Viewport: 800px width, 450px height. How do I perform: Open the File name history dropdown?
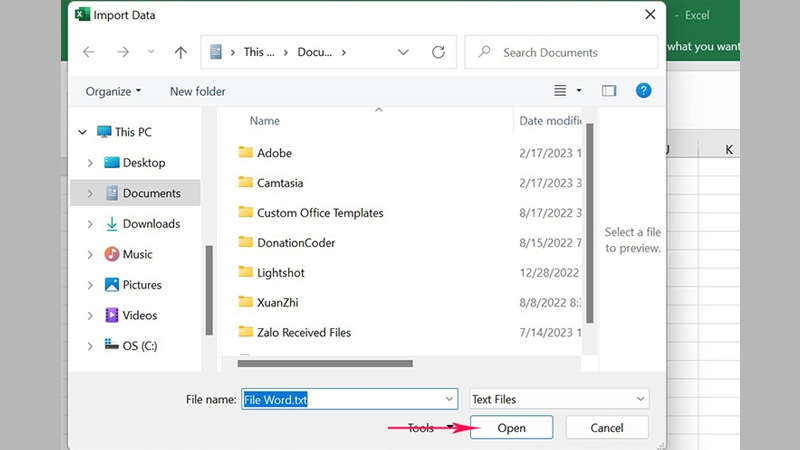448,399
